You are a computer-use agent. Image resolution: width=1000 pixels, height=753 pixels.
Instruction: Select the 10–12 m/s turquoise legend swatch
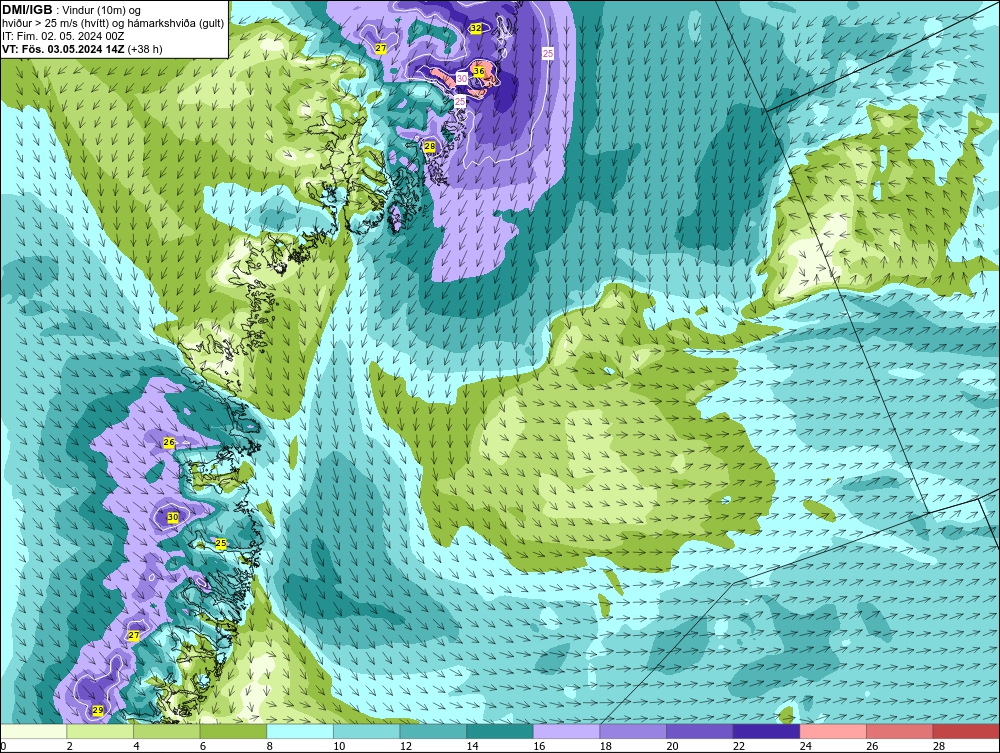[367, 731]
